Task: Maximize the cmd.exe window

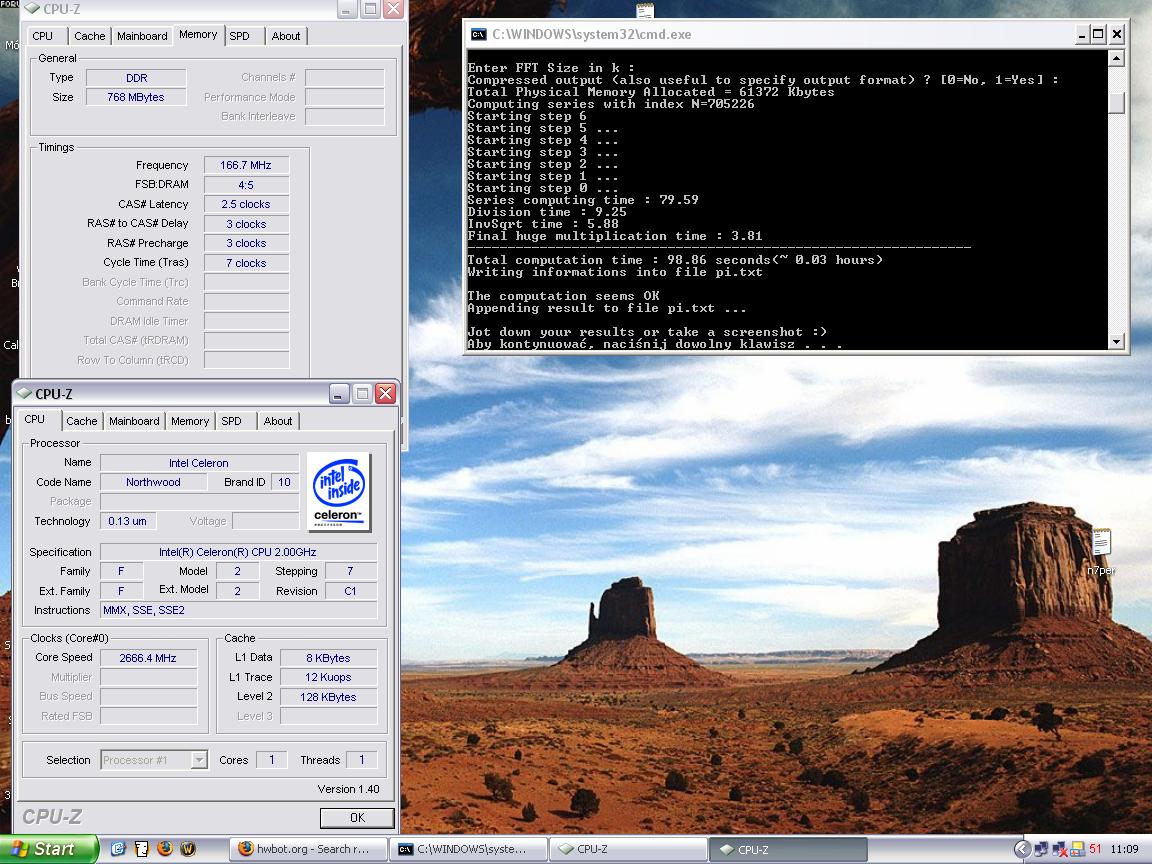Action: [x=1098, y=35]
